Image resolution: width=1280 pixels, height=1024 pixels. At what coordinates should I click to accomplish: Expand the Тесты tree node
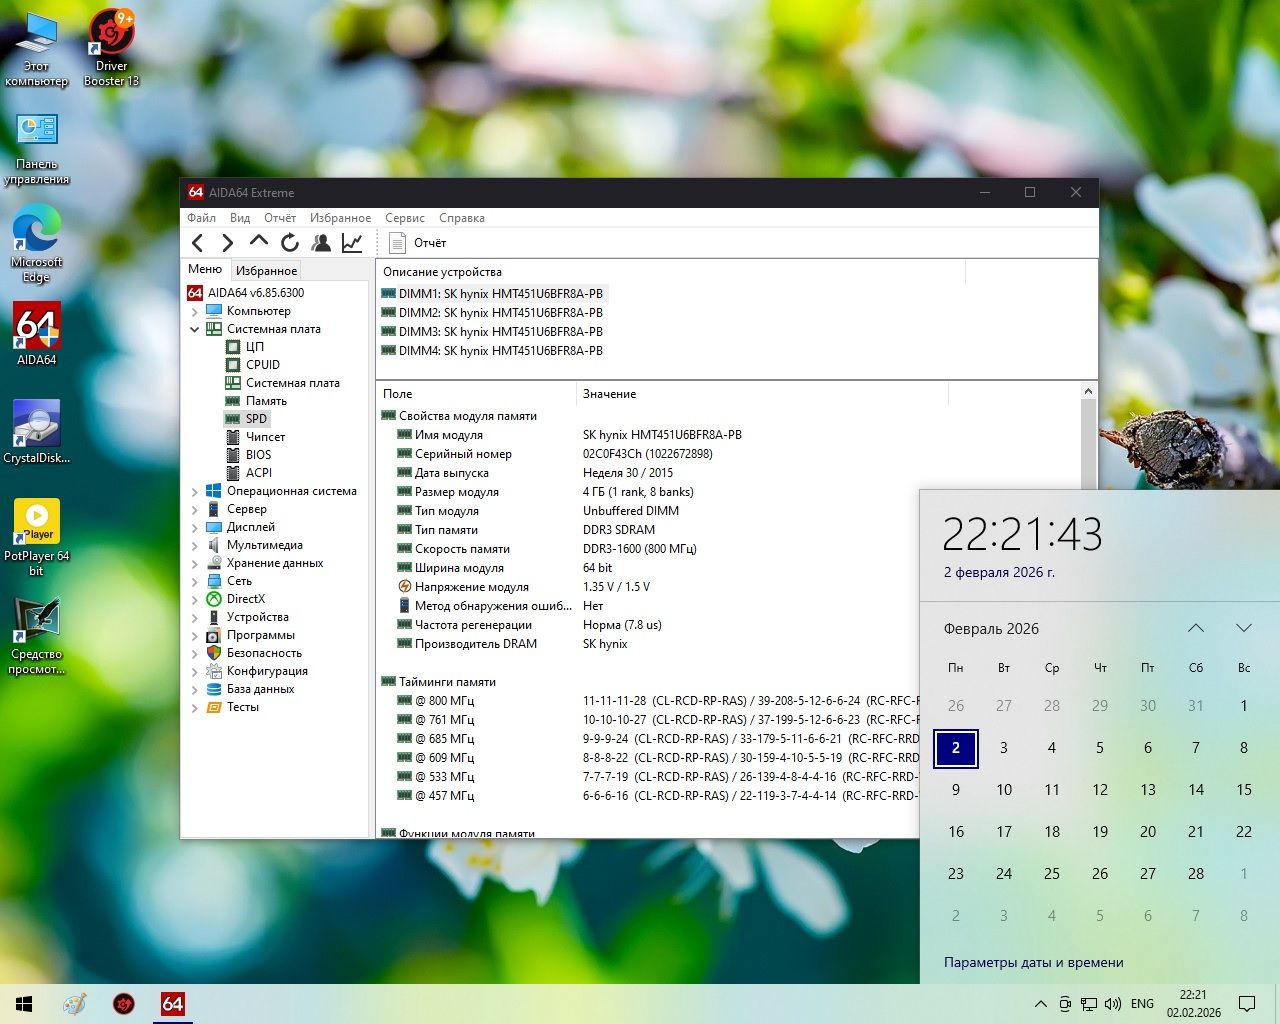[x=195, y=707]
